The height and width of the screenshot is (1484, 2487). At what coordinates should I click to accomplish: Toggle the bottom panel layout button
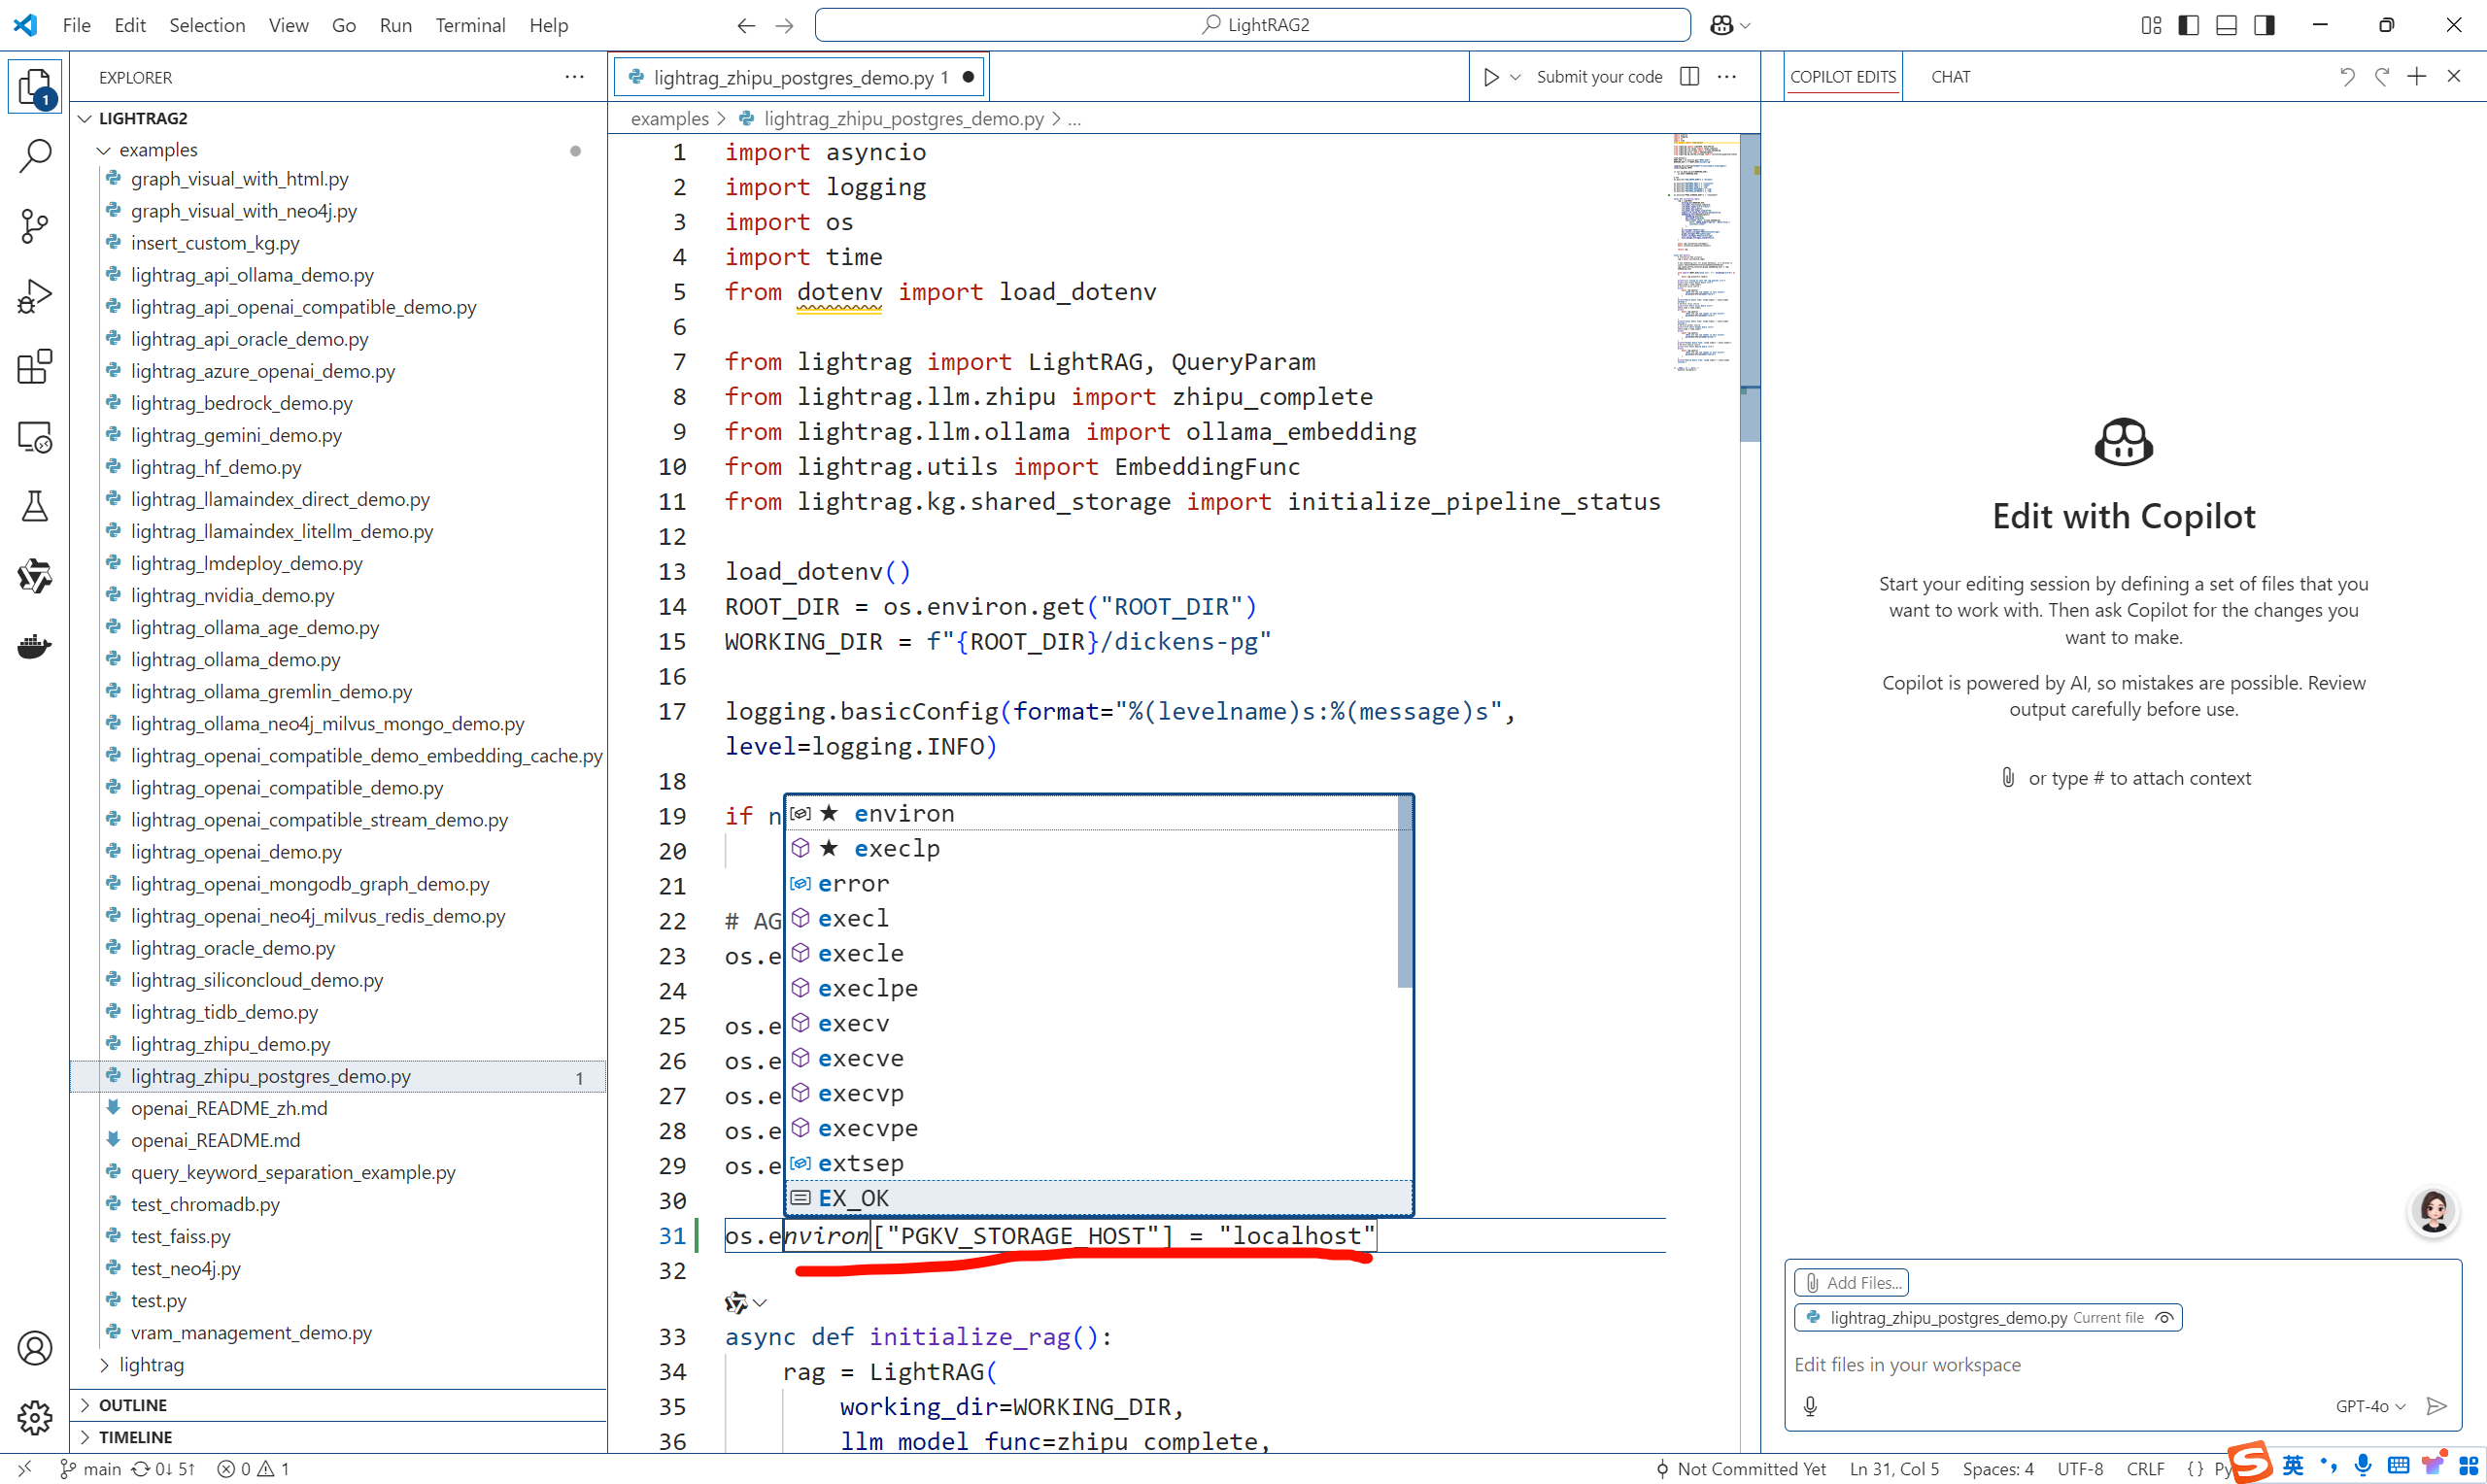coord(2226,25)
